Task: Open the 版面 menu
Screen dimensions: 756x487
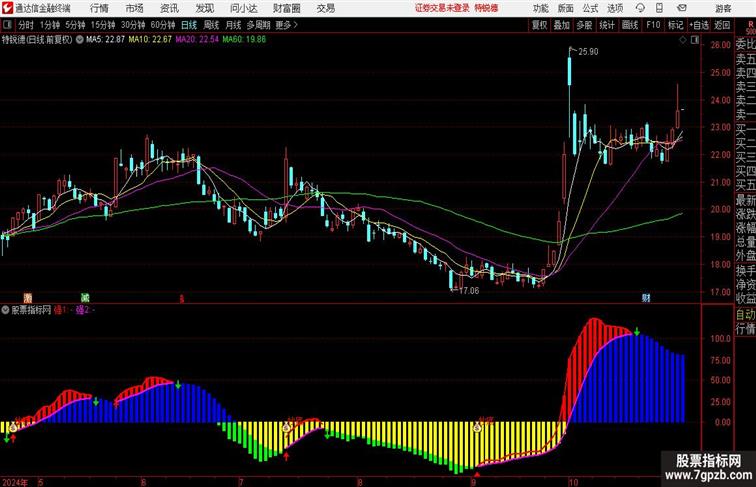Action: [x=566, y=8]
